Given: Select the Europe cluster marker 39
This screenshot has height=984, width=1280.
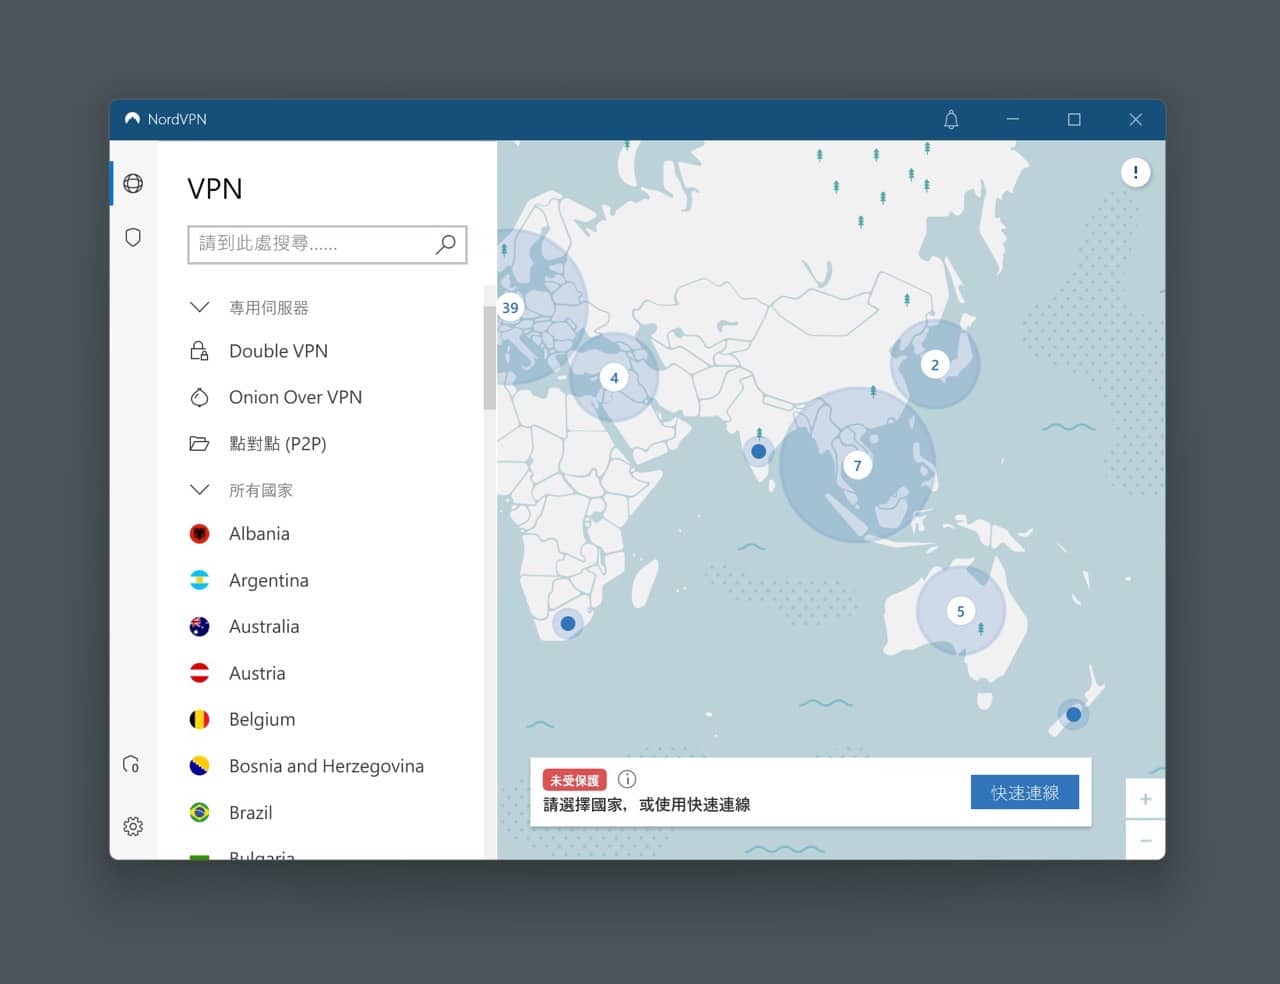Looking at the screenshot, I should [510, 307].
